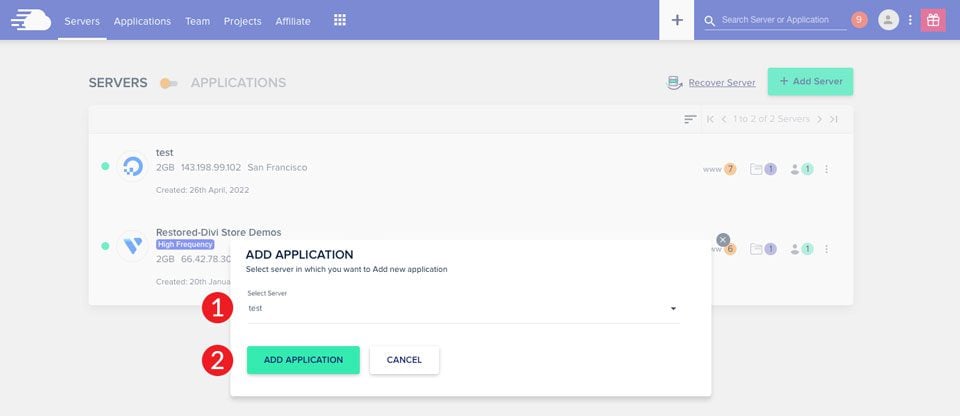Open three-dot menu for test server

point(826,169)
